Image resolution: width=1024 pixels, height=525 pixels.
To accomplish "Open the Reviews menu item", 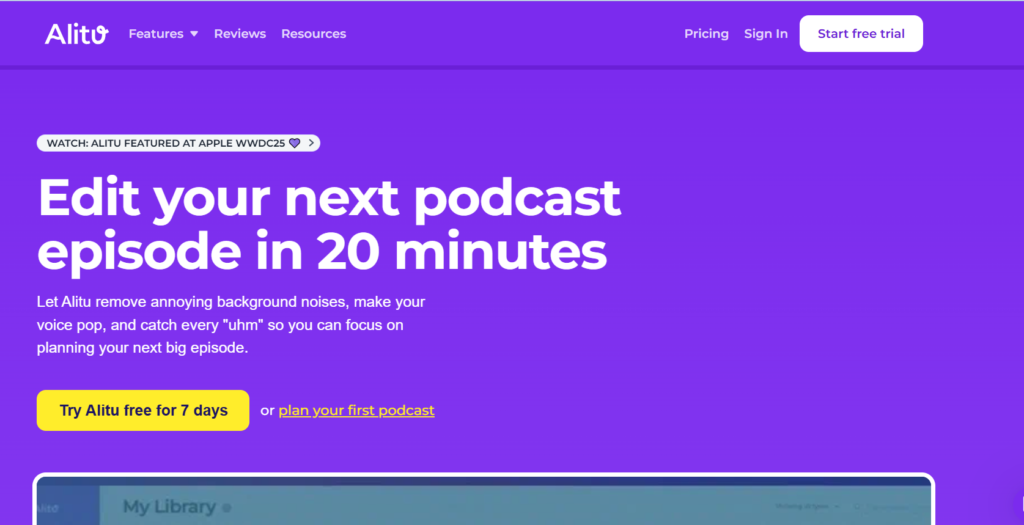I will 240,33.
